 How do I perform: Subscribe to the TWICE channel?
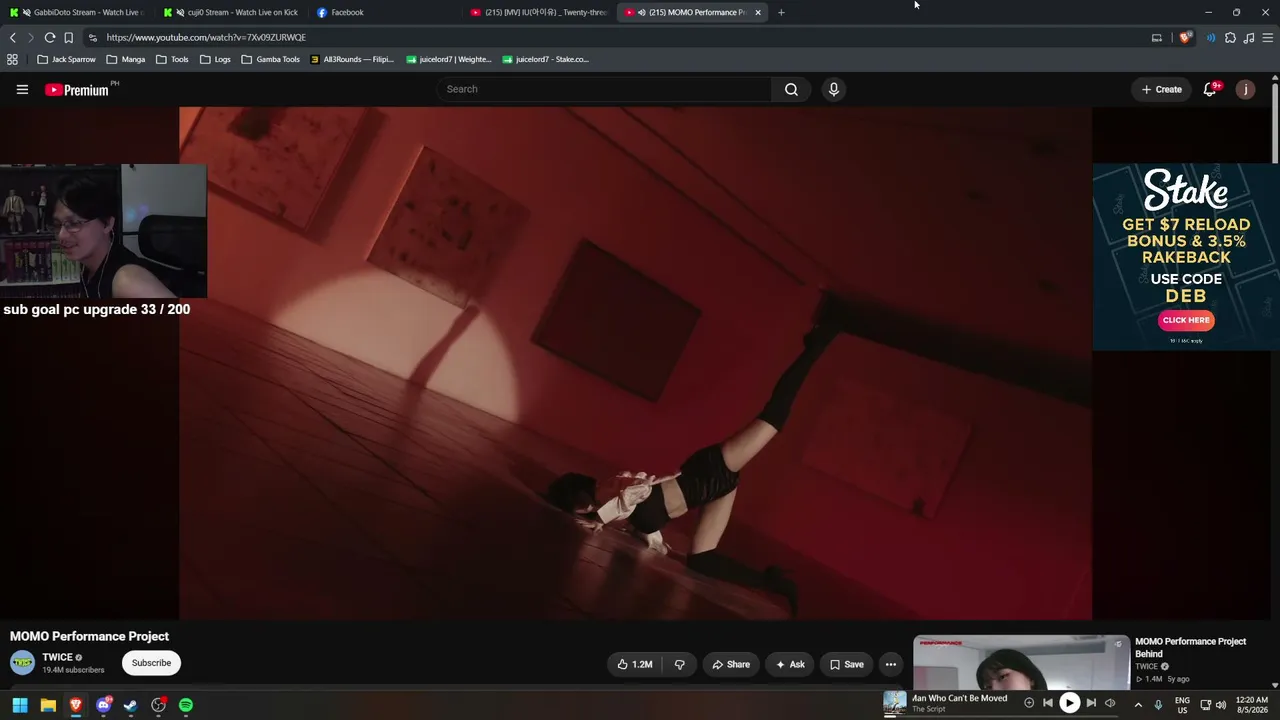click(151, 663)
